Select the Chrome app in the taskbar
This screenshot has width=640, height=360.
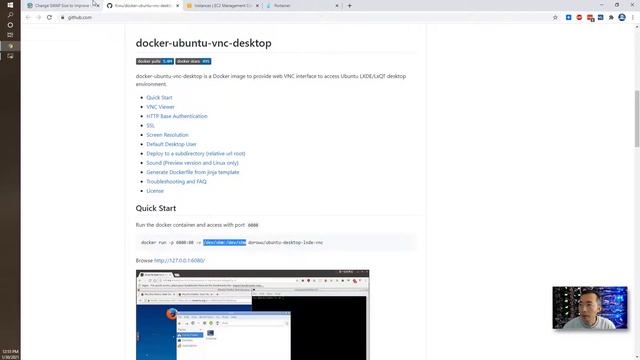click(11, 46)
